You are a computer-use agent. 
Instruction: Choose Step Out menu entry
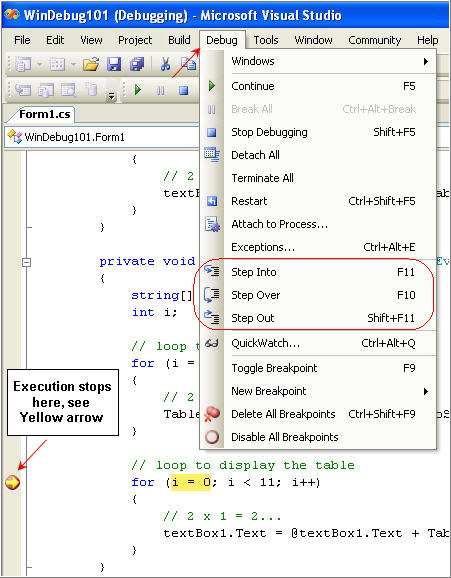pyautogui.click(x=318, y=318)
